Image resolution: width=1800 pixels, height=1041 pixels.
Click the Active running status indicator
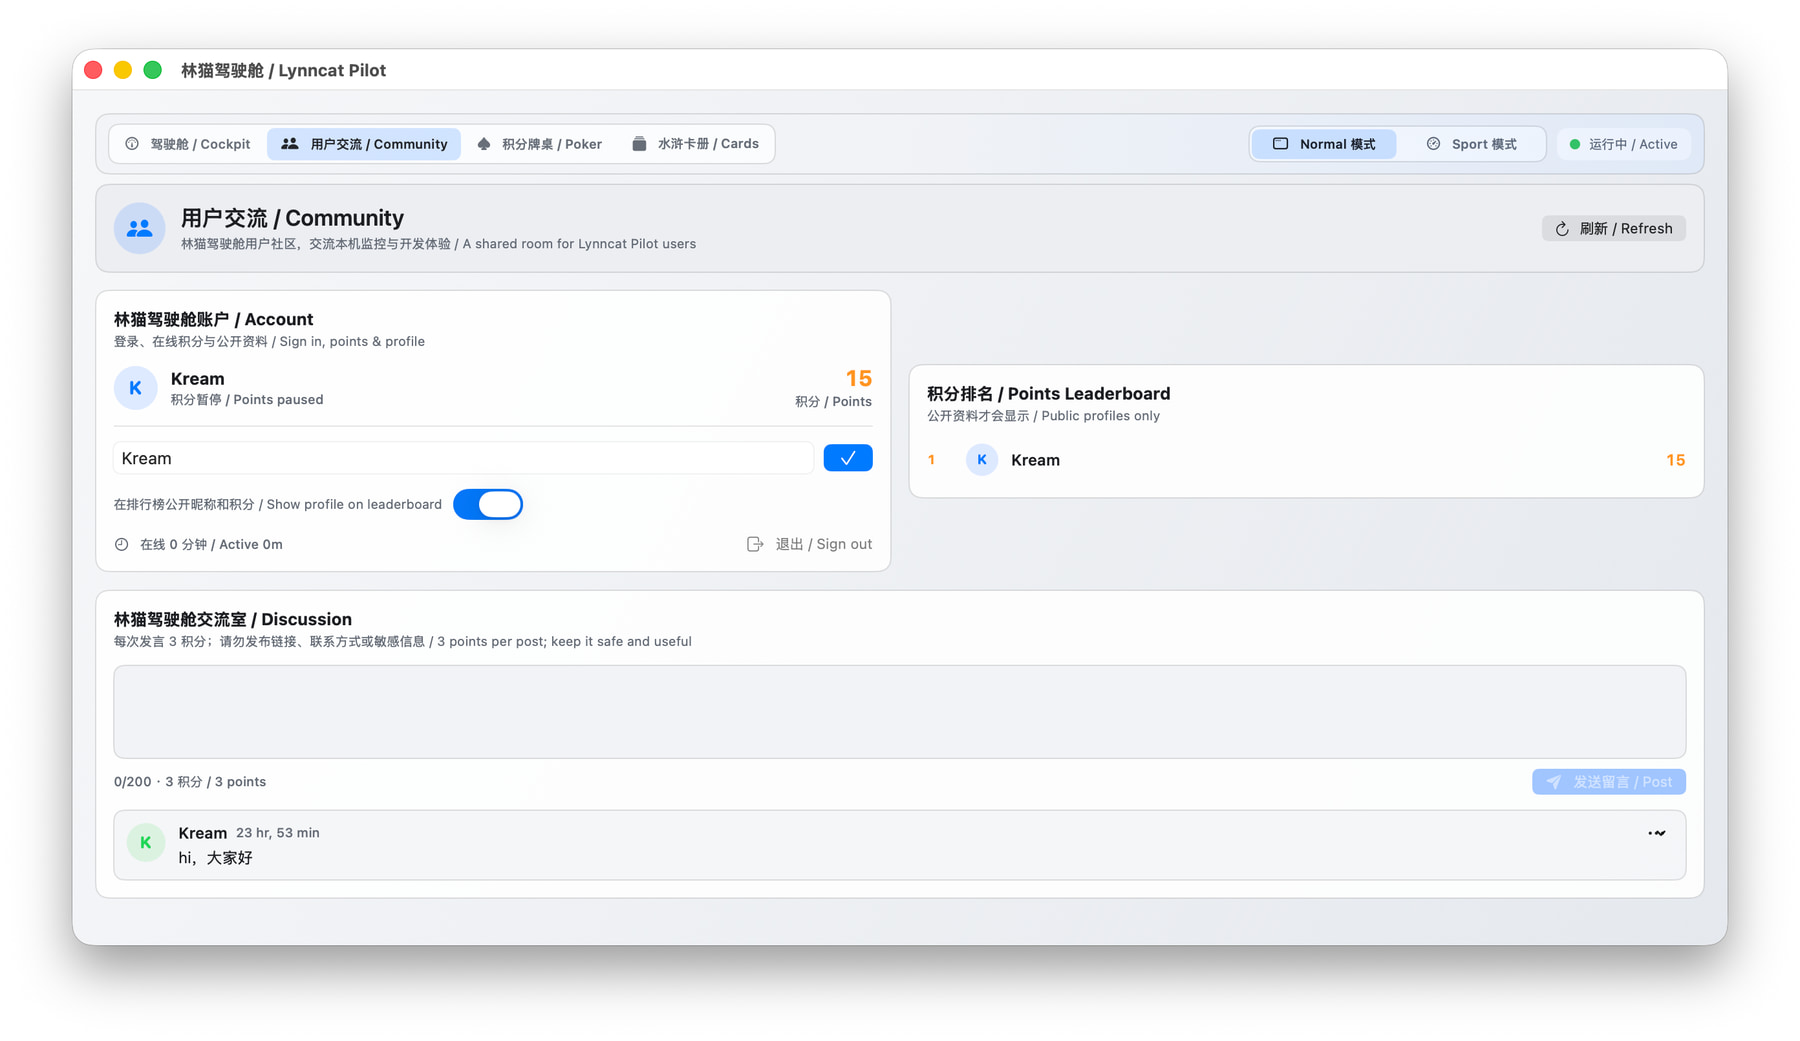(1623, 144)
